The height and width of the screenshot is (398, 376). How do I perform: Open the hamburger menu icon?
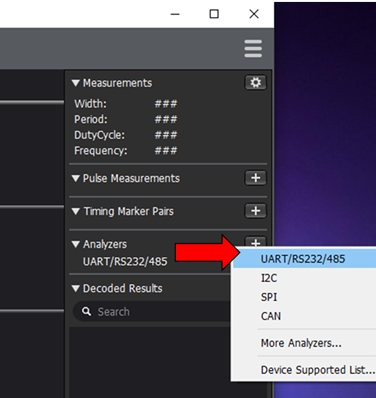click(253, 49)
